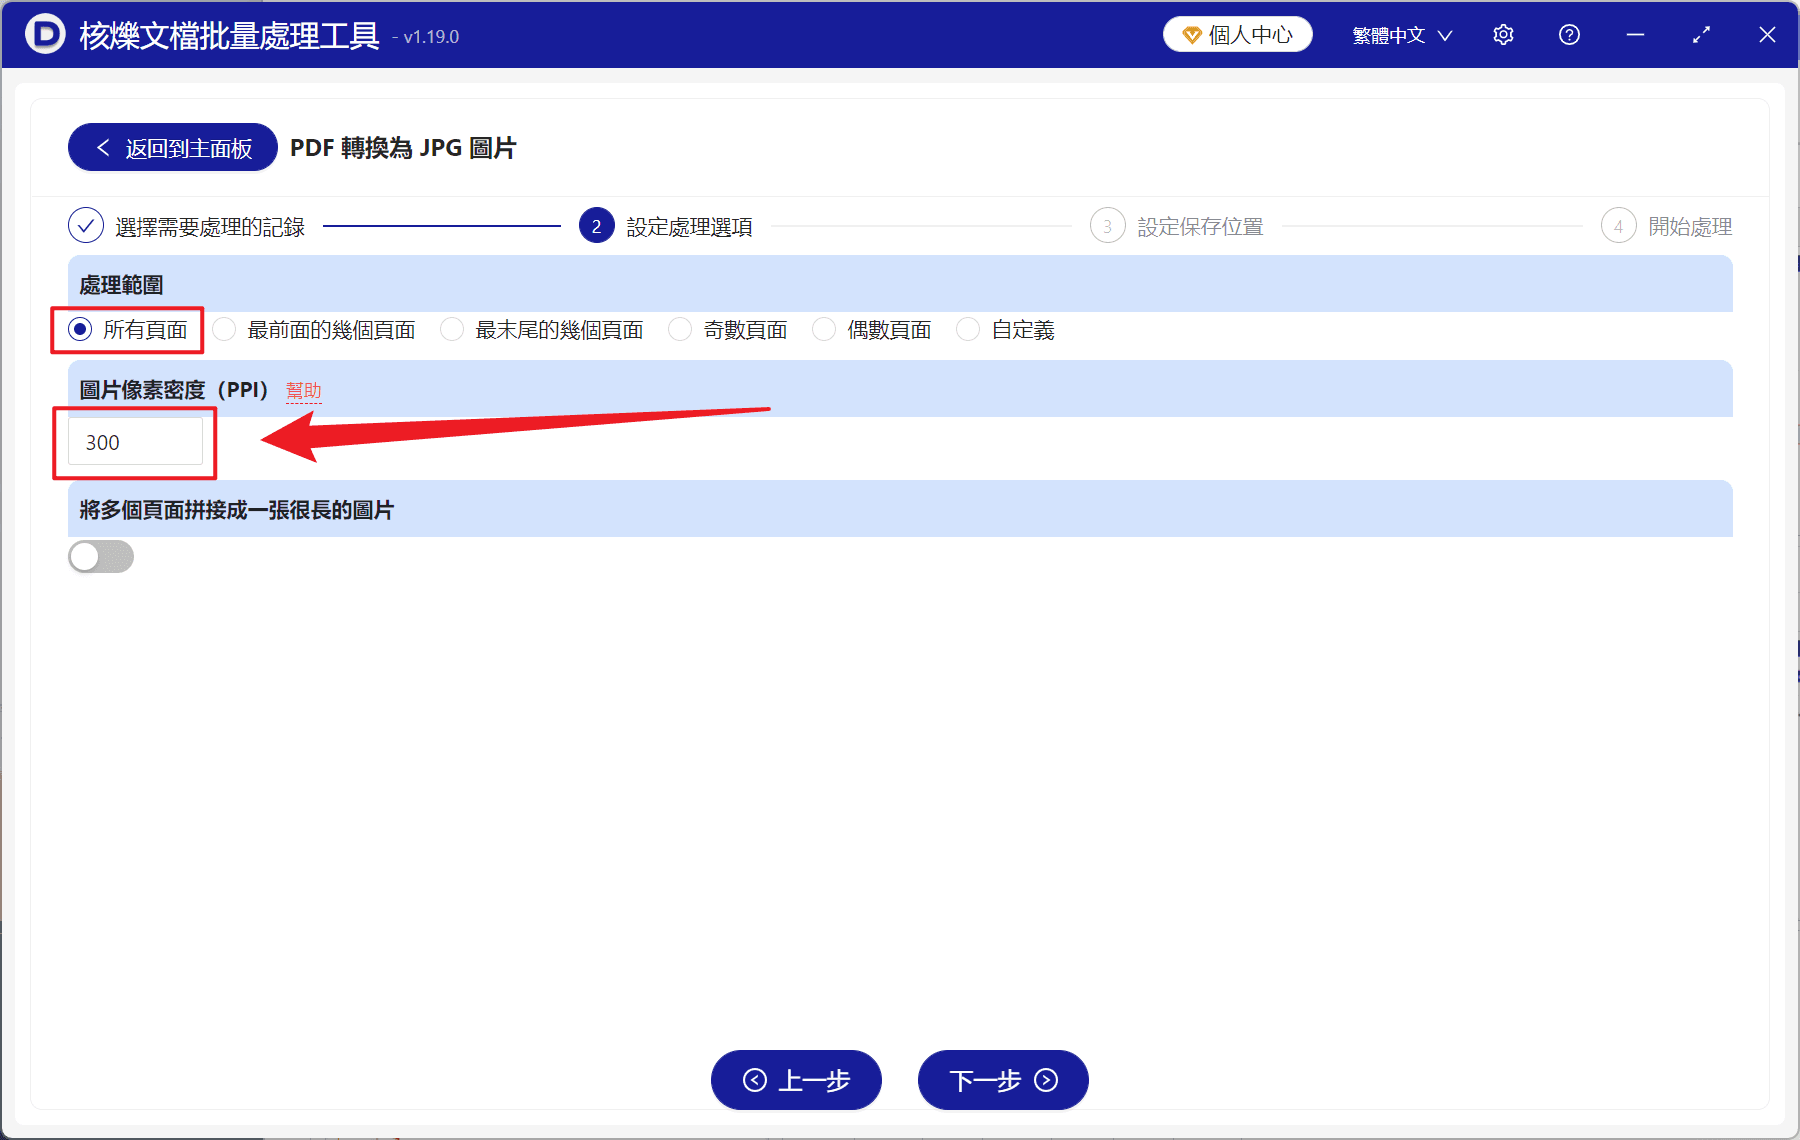Click the step 3 設定保存位置 indicator

(x=1107, y=226)
